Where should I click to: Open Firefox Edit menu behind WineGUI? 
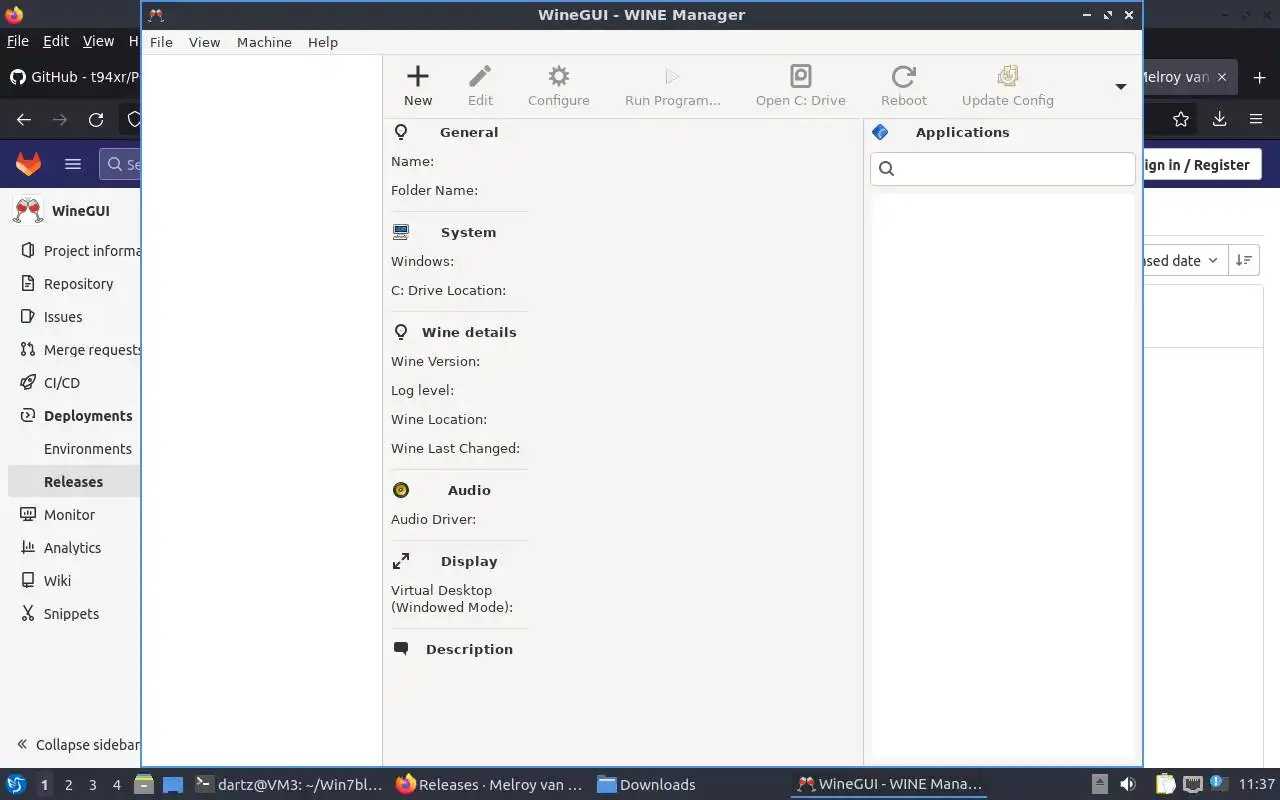(56, 41)
